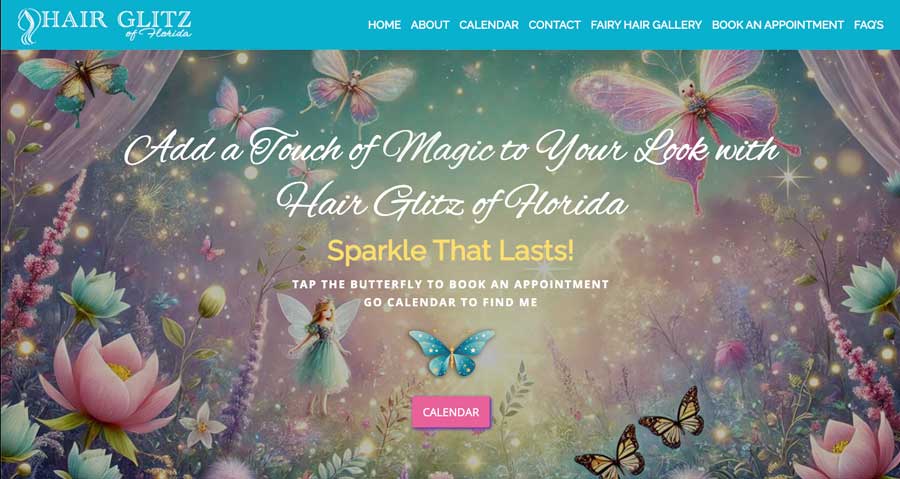Click the pink Calendar button
900x479 pixels.
(x=451, y=412)
